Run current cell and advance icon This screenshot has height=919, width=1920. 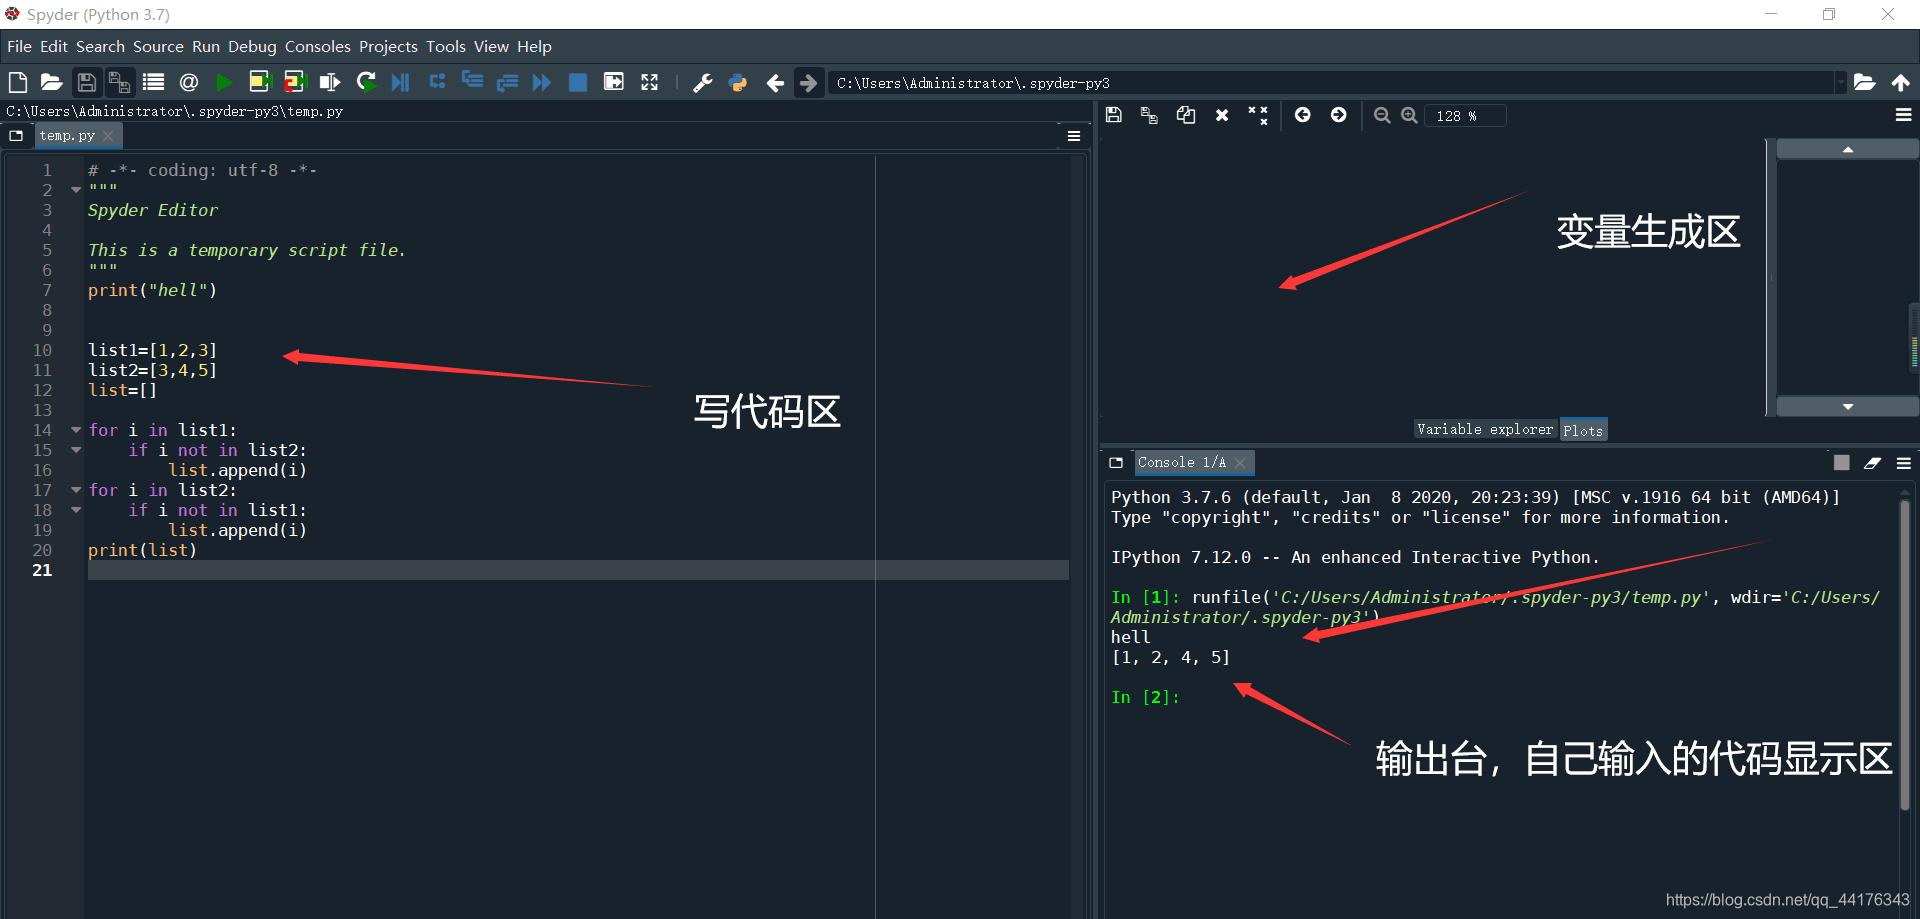click(x=295, y=82)
